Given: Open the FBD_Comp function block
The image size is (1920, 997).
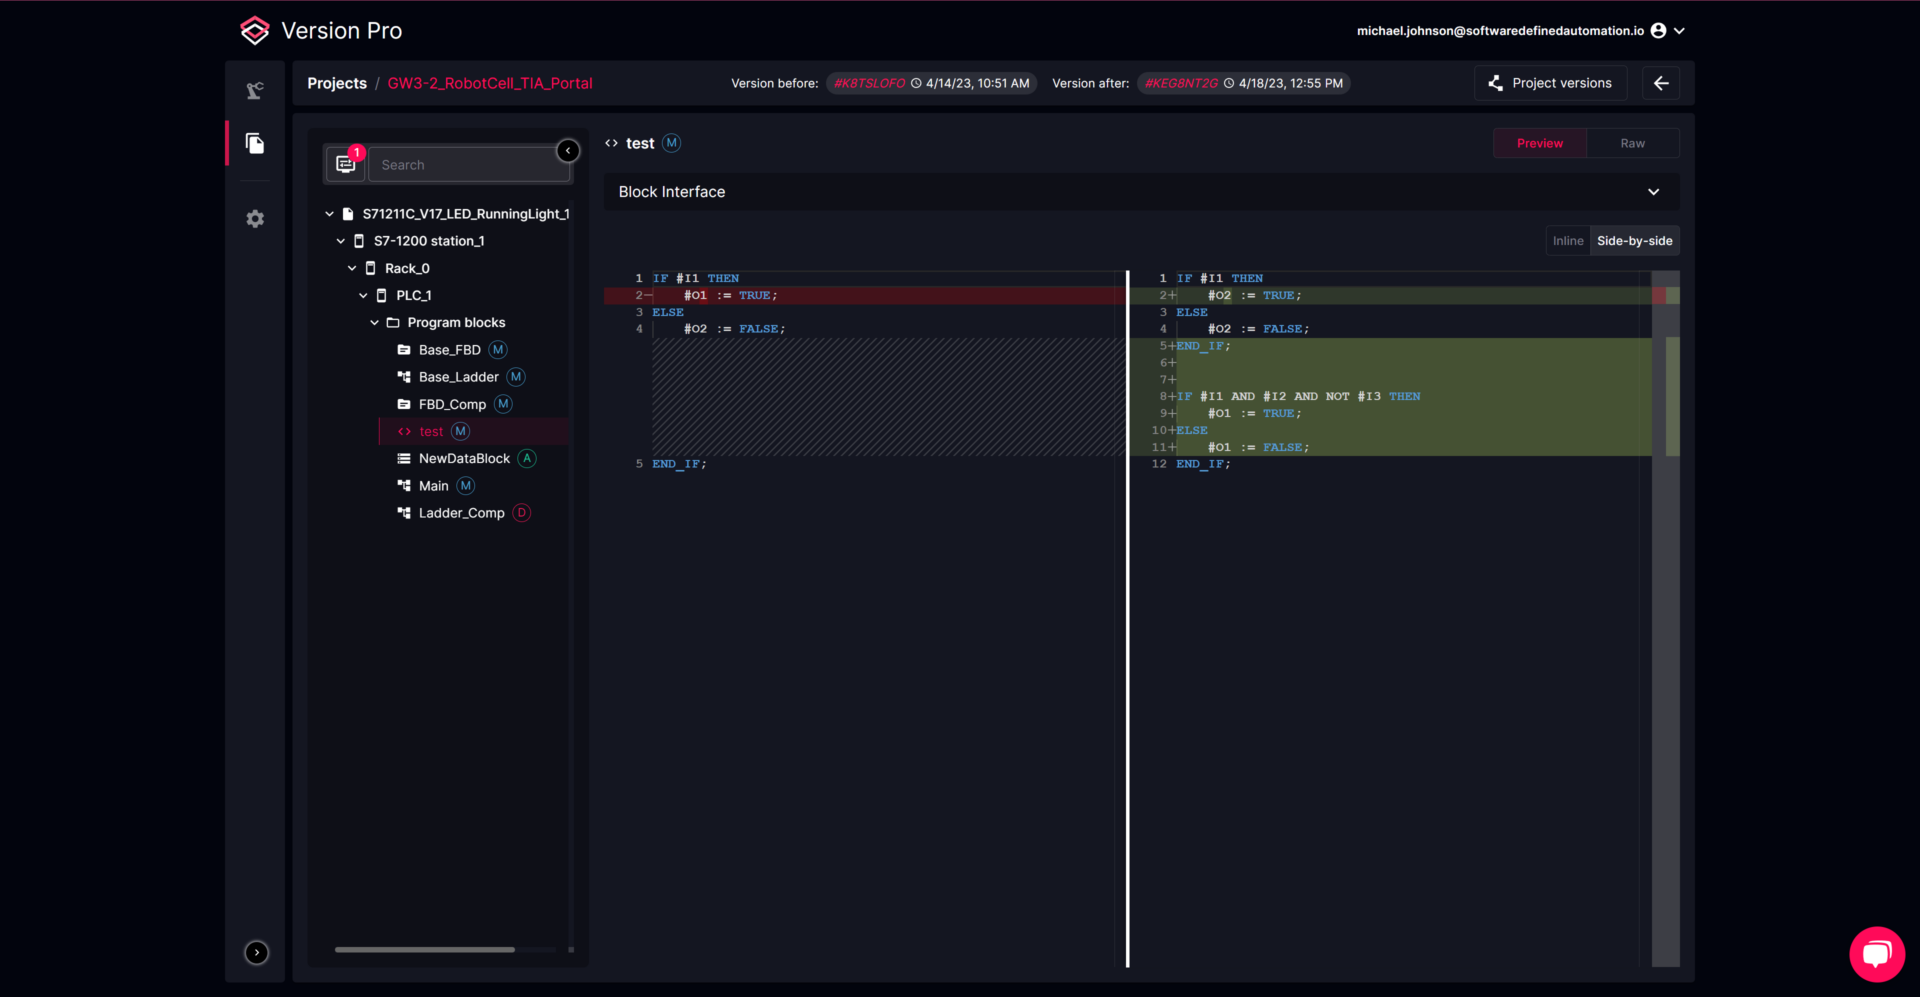Looking at the screenshot, I should click(406, 404).
